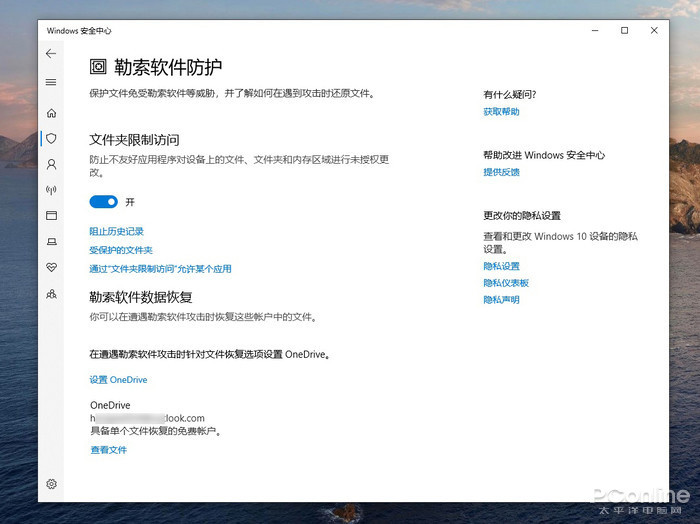The height and width of the screenshot is (524, 700).
Task: Open 隐私设置 link
Action: click(x=501, y=266)
